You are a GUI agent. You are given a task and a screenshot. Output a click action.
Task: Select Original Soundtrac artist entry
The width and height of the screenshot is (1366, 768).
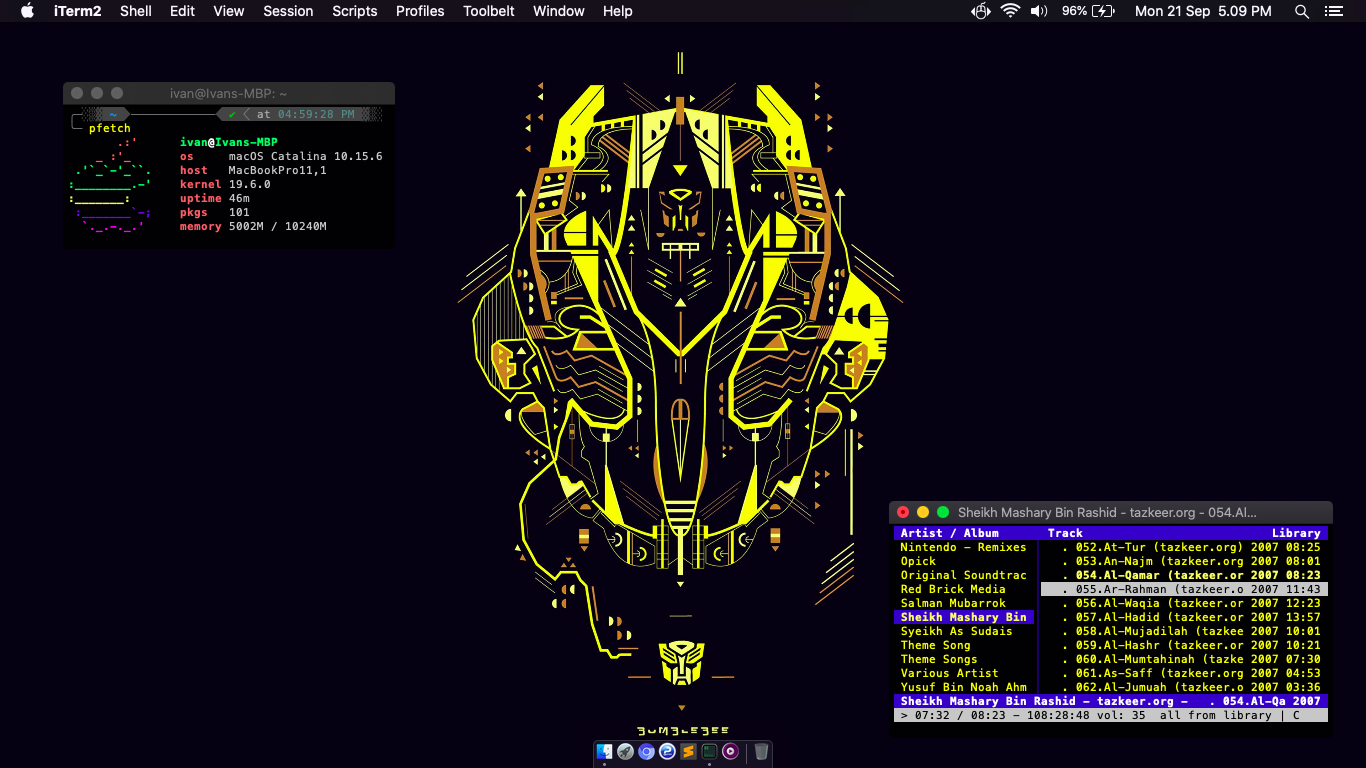pos(963,575)
